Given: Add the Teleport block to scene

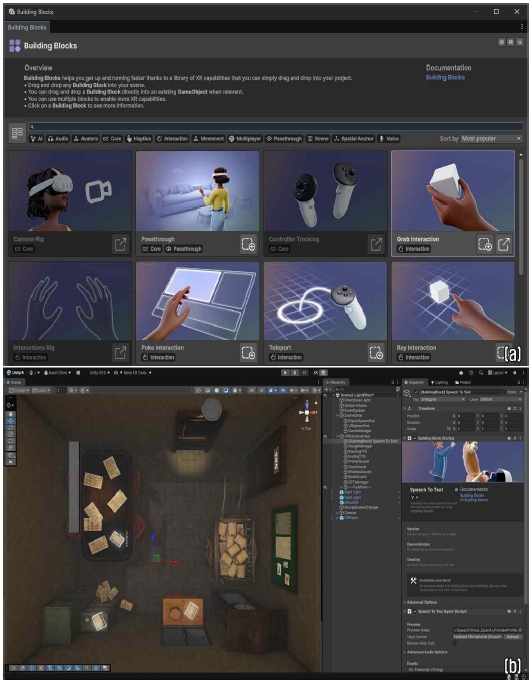Looking at the screenshot, I should coord(376,352).
